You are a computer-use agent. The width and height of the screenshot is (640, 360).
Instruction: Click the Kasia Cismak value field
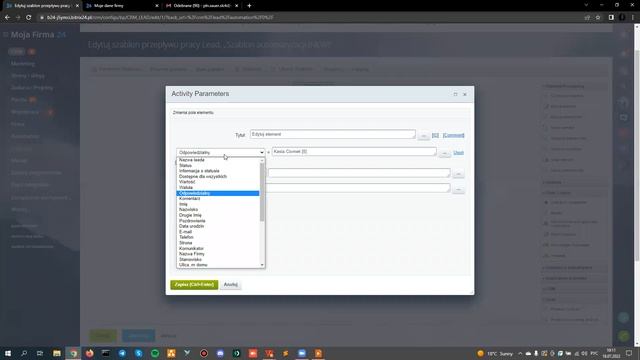[x=354, y=152]
